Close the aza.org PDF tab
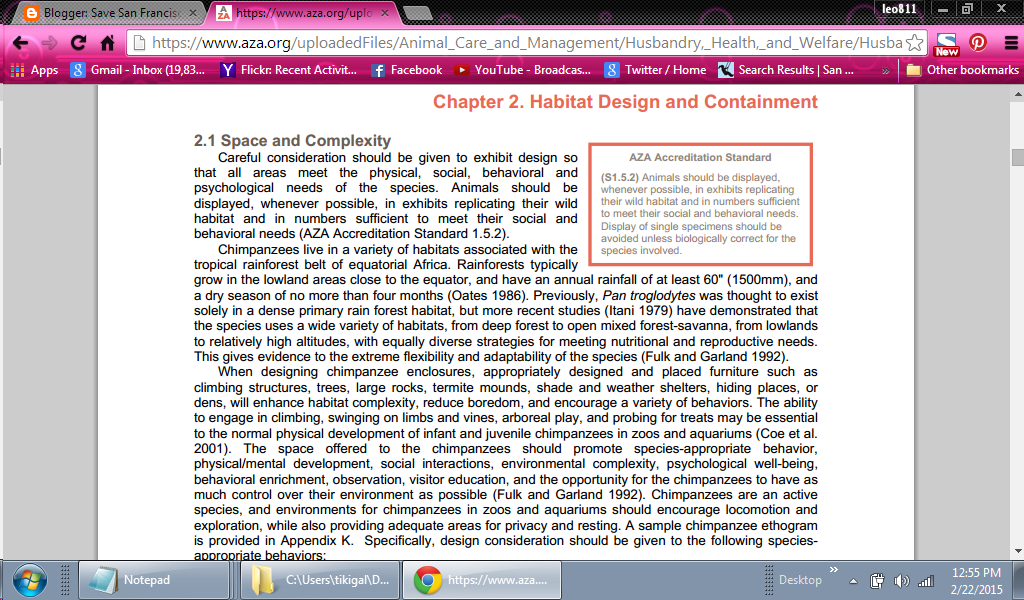Viewport: 1024px width, 600px height. click(x=385, y=12)
